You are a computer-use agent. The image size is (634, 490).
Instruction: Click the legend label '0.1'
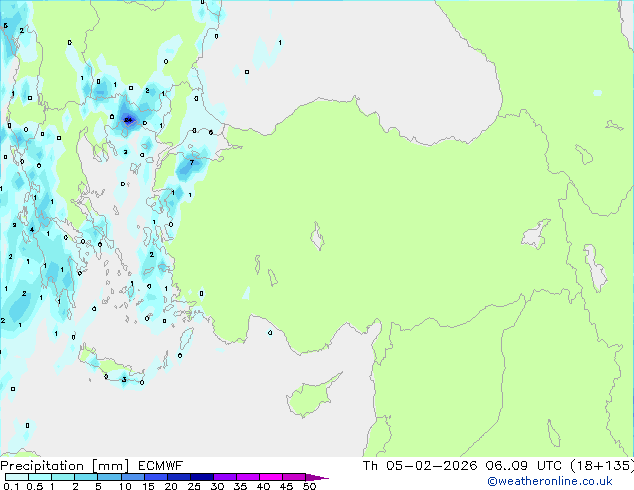click(11, 486)
